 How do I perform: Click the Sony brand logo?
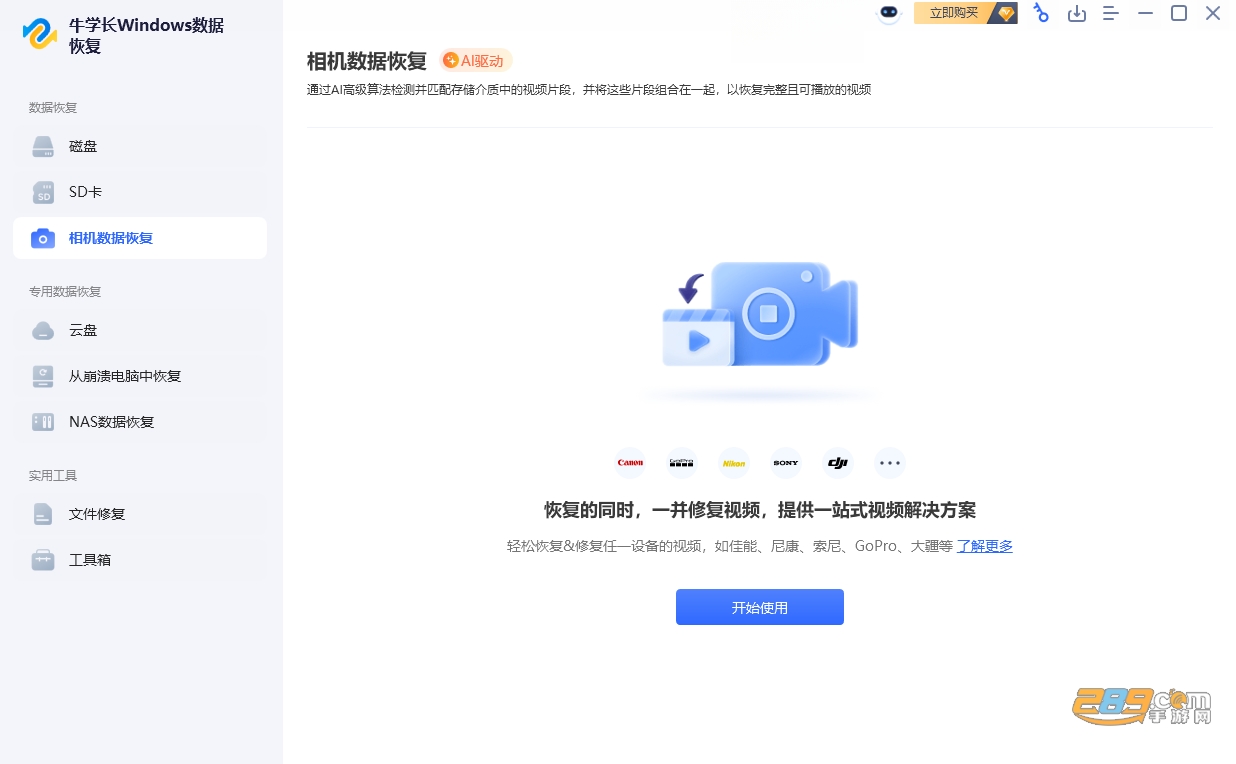[x=786, y=463]
